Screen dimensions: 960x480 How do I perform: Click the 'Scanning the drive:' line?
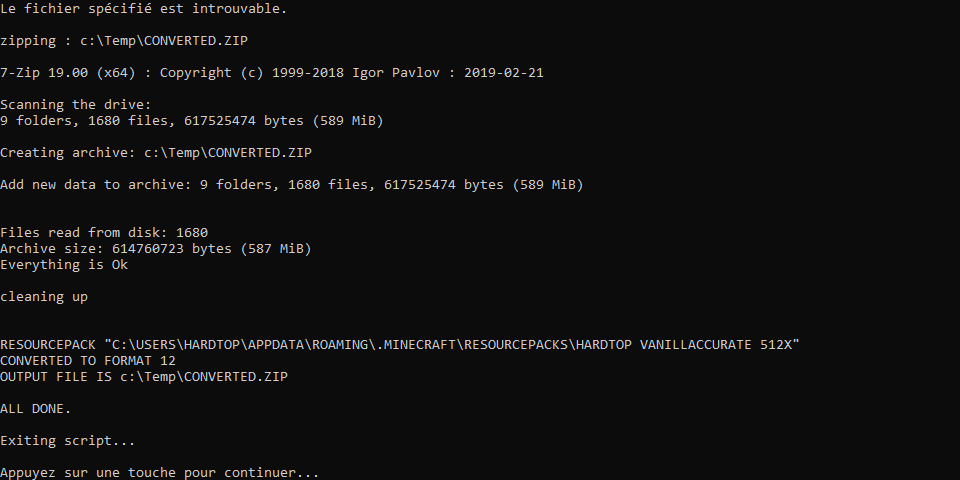(76, 105)
